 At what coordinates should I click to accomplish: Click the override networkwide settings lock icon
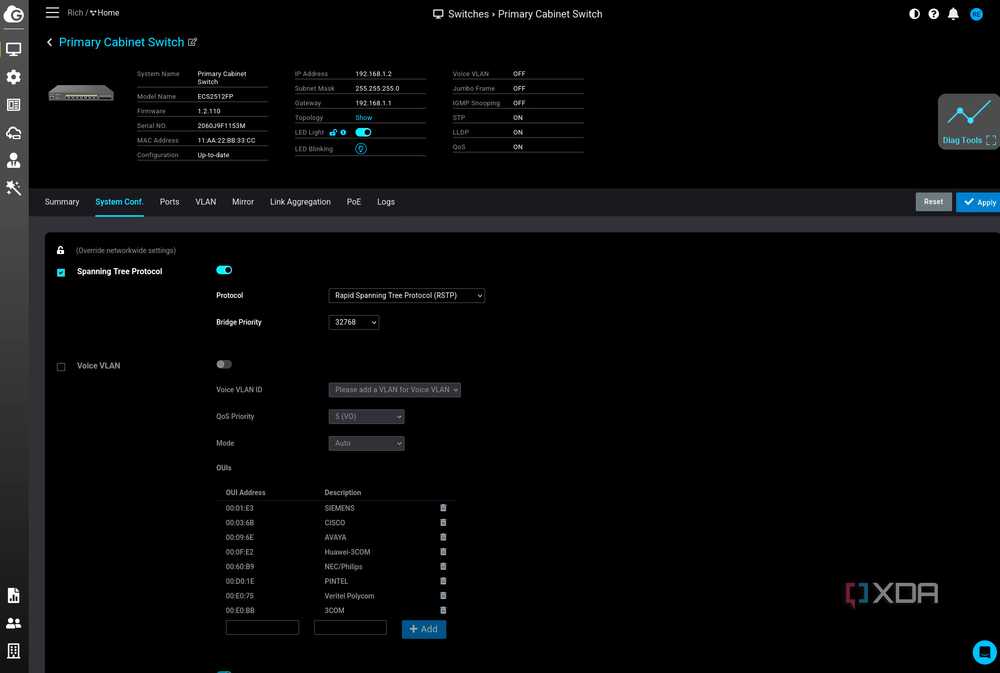click(x=61, y=250)
